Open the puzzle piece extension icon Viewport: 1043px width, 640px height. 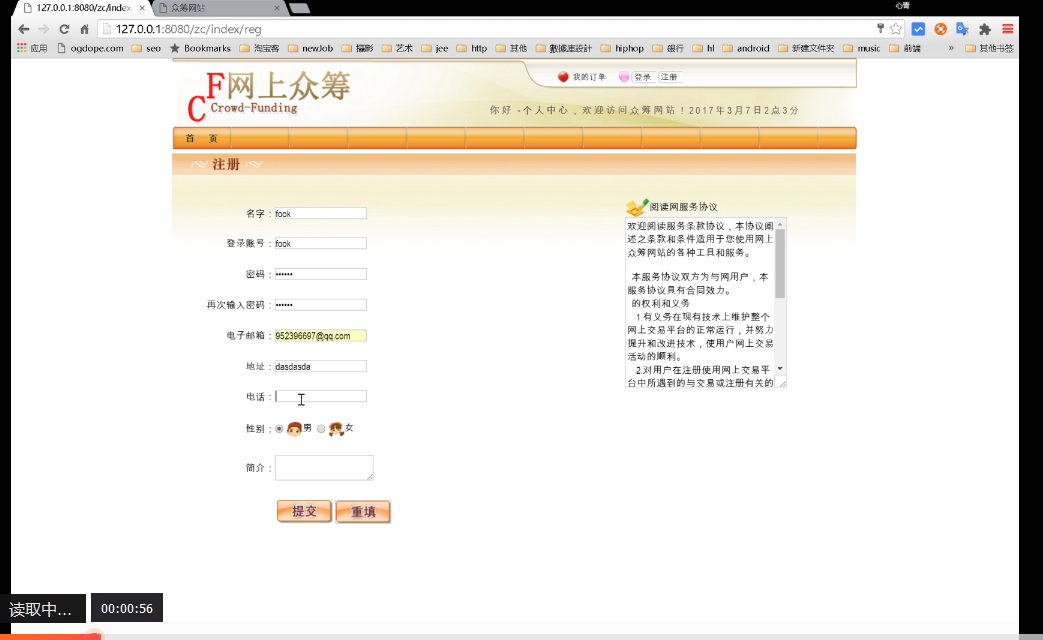(x=985, y=29)
